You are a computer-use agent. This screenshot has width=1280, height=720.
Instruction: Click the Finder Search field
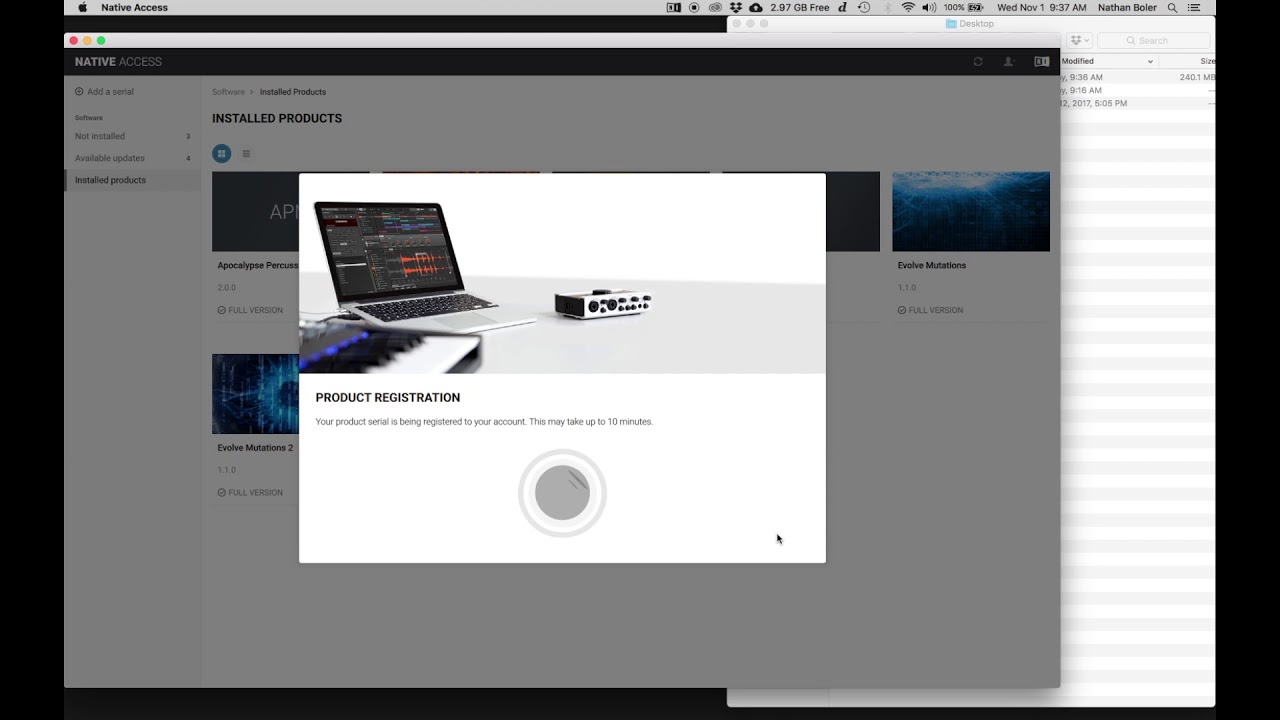point(1153,40)
